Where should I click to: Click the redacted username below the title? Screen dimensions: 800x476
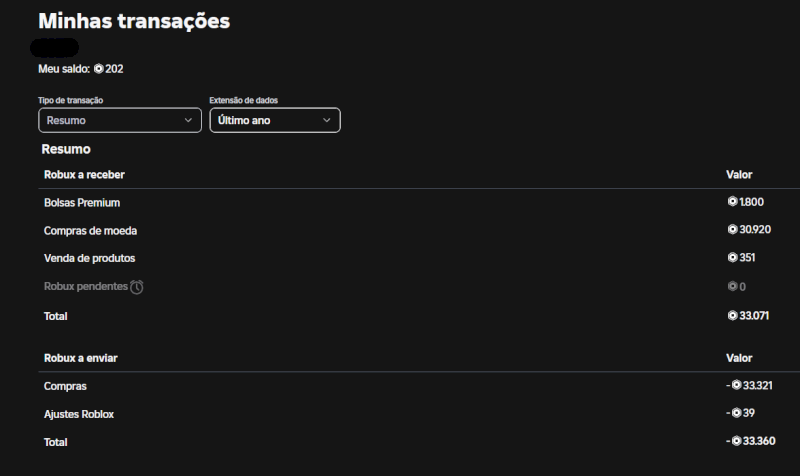pos(55,47)
